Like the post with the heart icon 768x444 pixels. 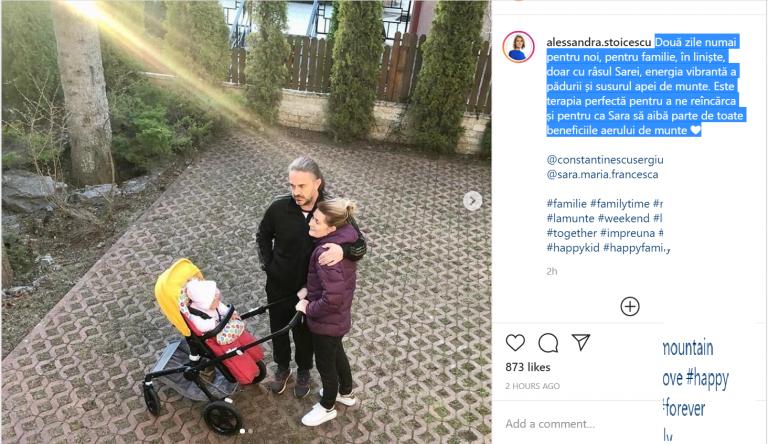(515, 343)
